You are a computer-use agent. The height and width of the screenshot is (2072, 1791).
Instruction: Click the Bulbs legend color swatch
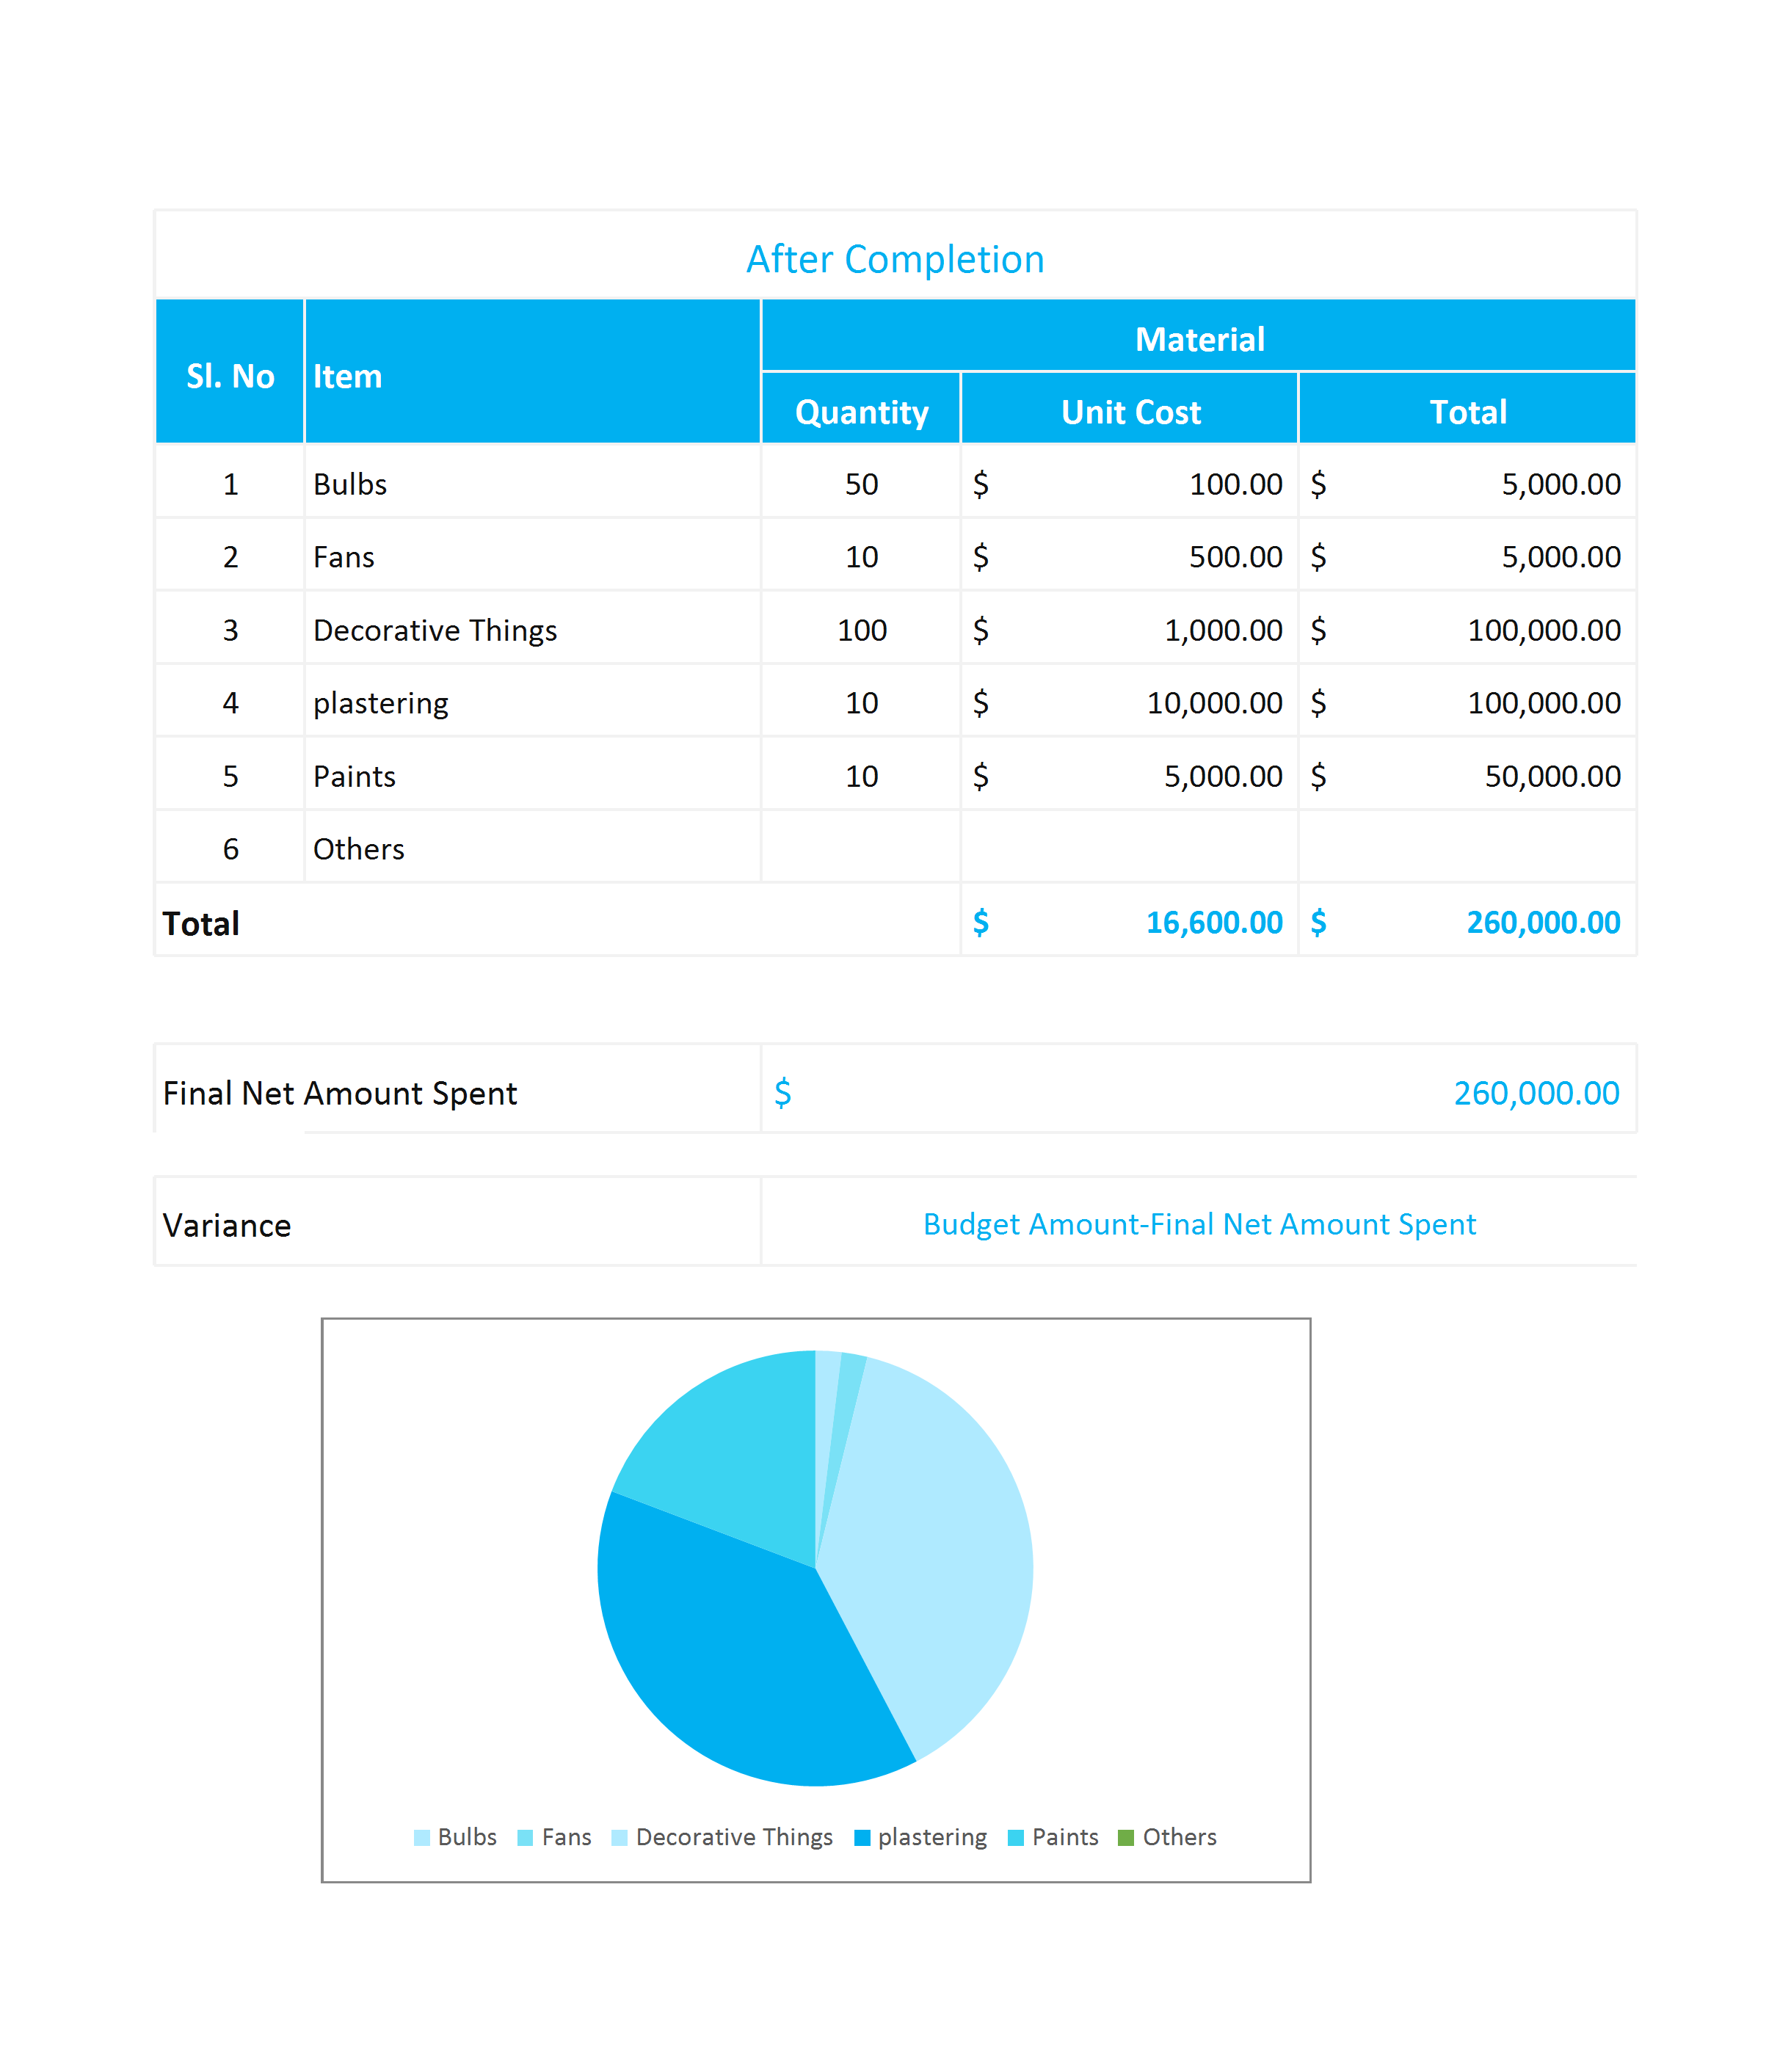pyautogui.click(x=422, y=1838)
